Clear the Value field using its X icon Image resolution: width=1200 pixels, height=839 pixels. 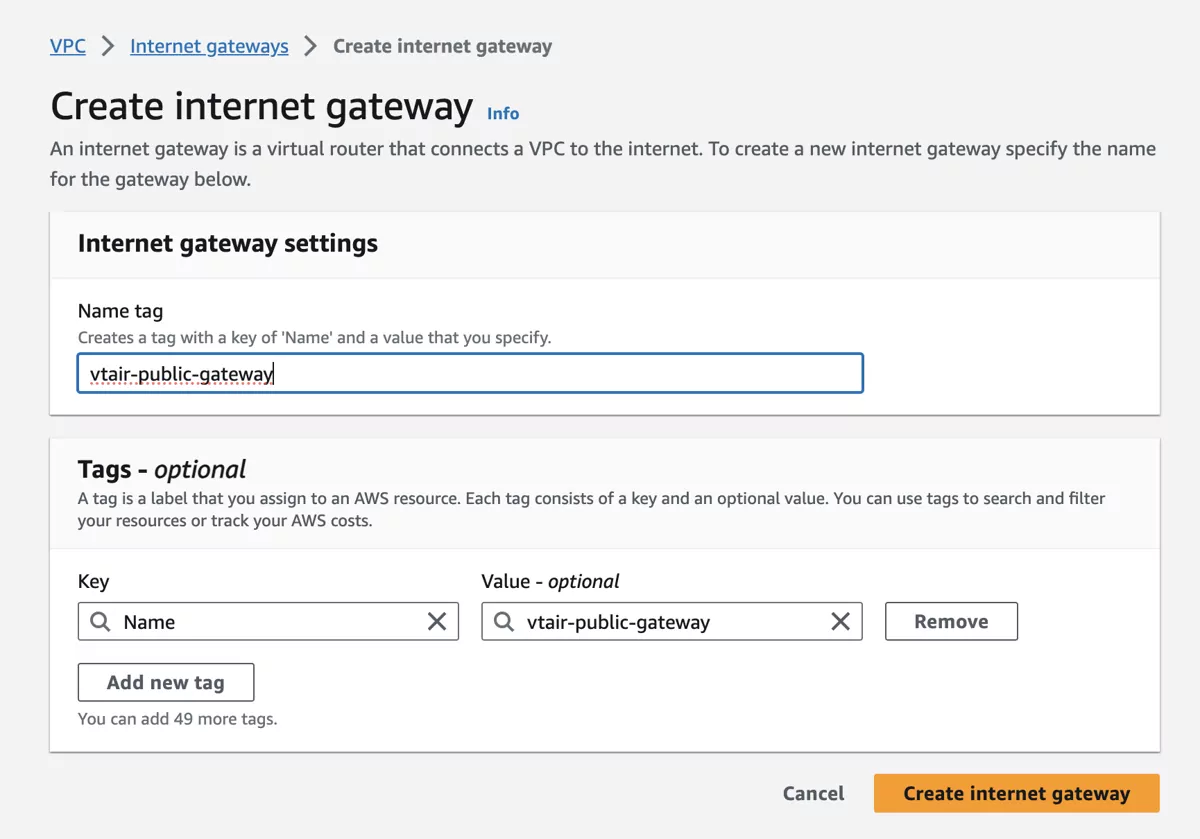[x=840, y=621]
